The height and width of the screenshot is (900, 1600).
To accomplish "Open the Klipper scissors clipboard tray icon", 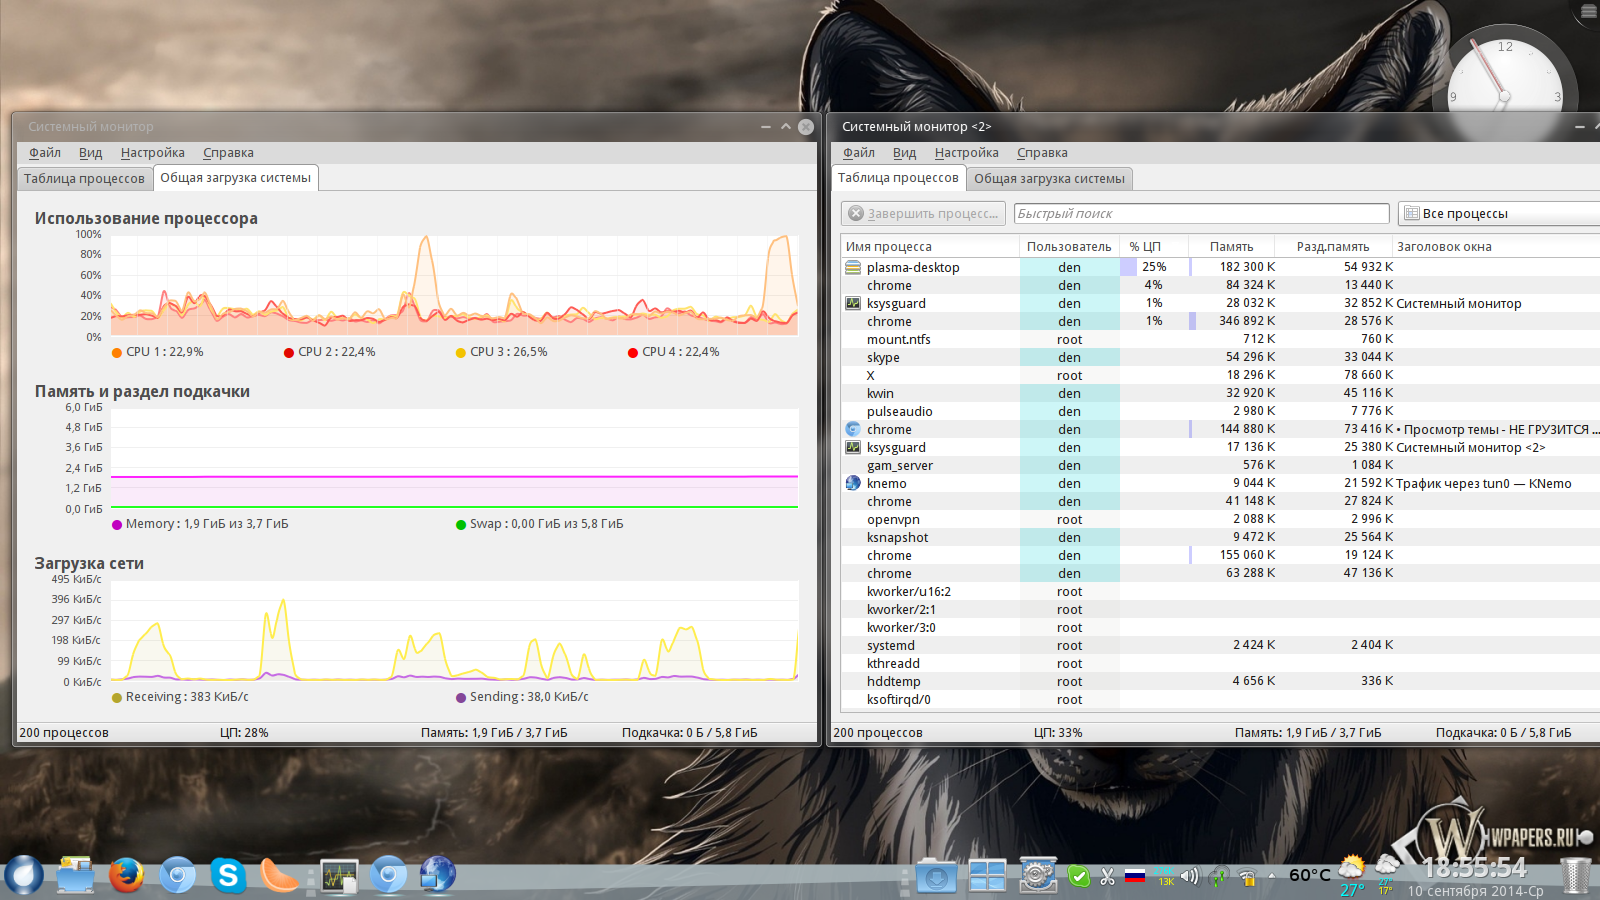I will [x=1107, y=877].
